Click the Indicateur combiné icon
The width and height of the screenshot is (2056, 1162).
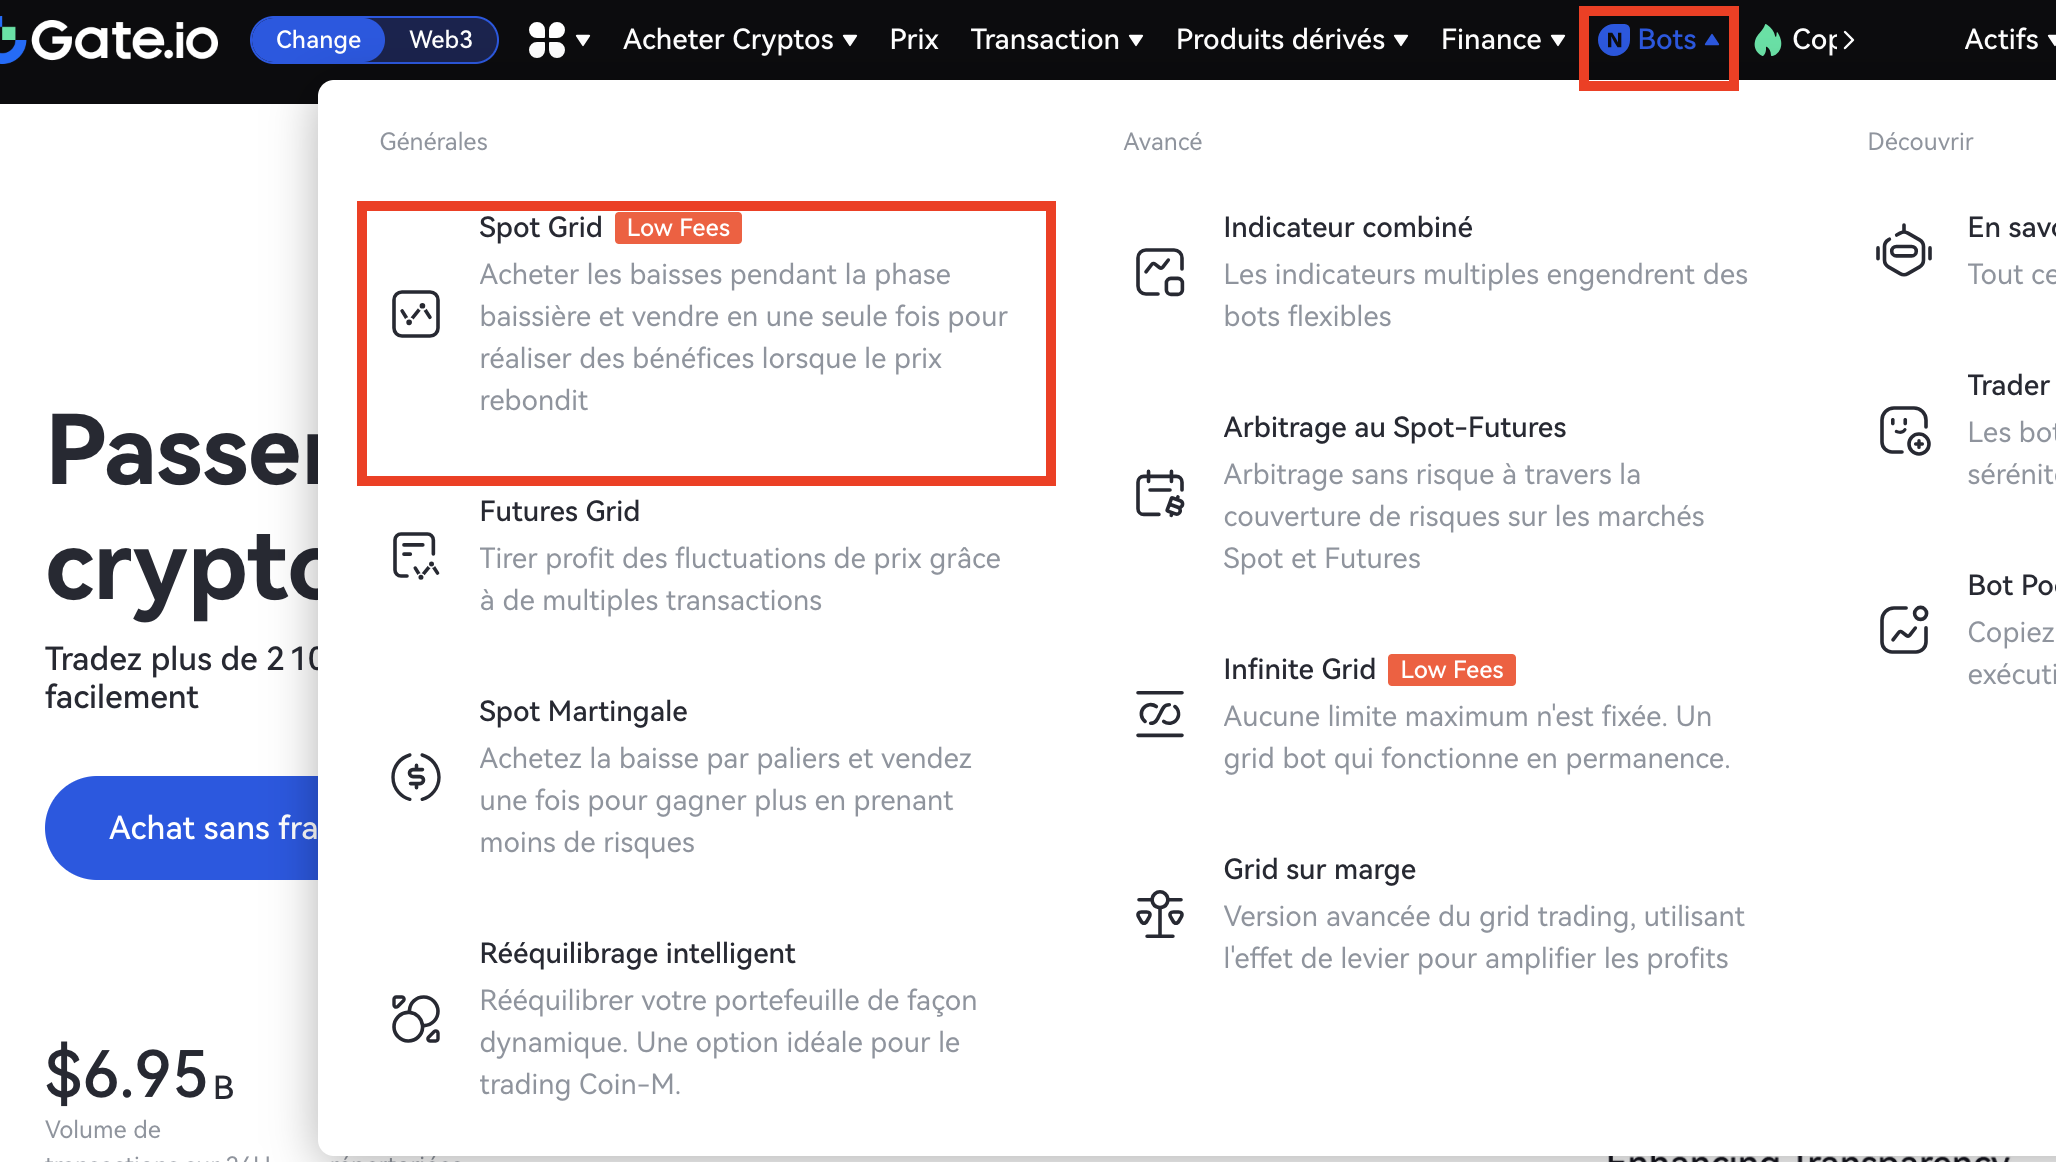[x=1160, y=272]
